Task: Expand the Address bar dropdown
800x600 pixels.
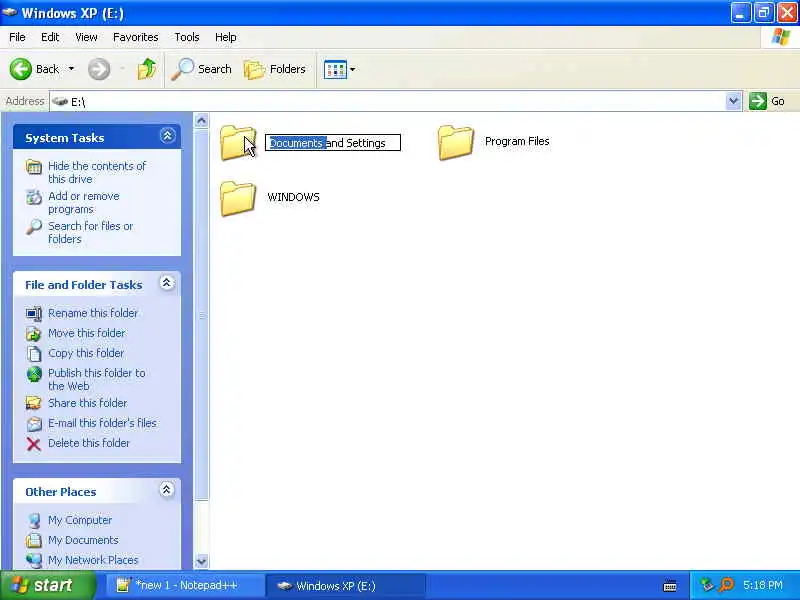Action: (x=733, y=101)
